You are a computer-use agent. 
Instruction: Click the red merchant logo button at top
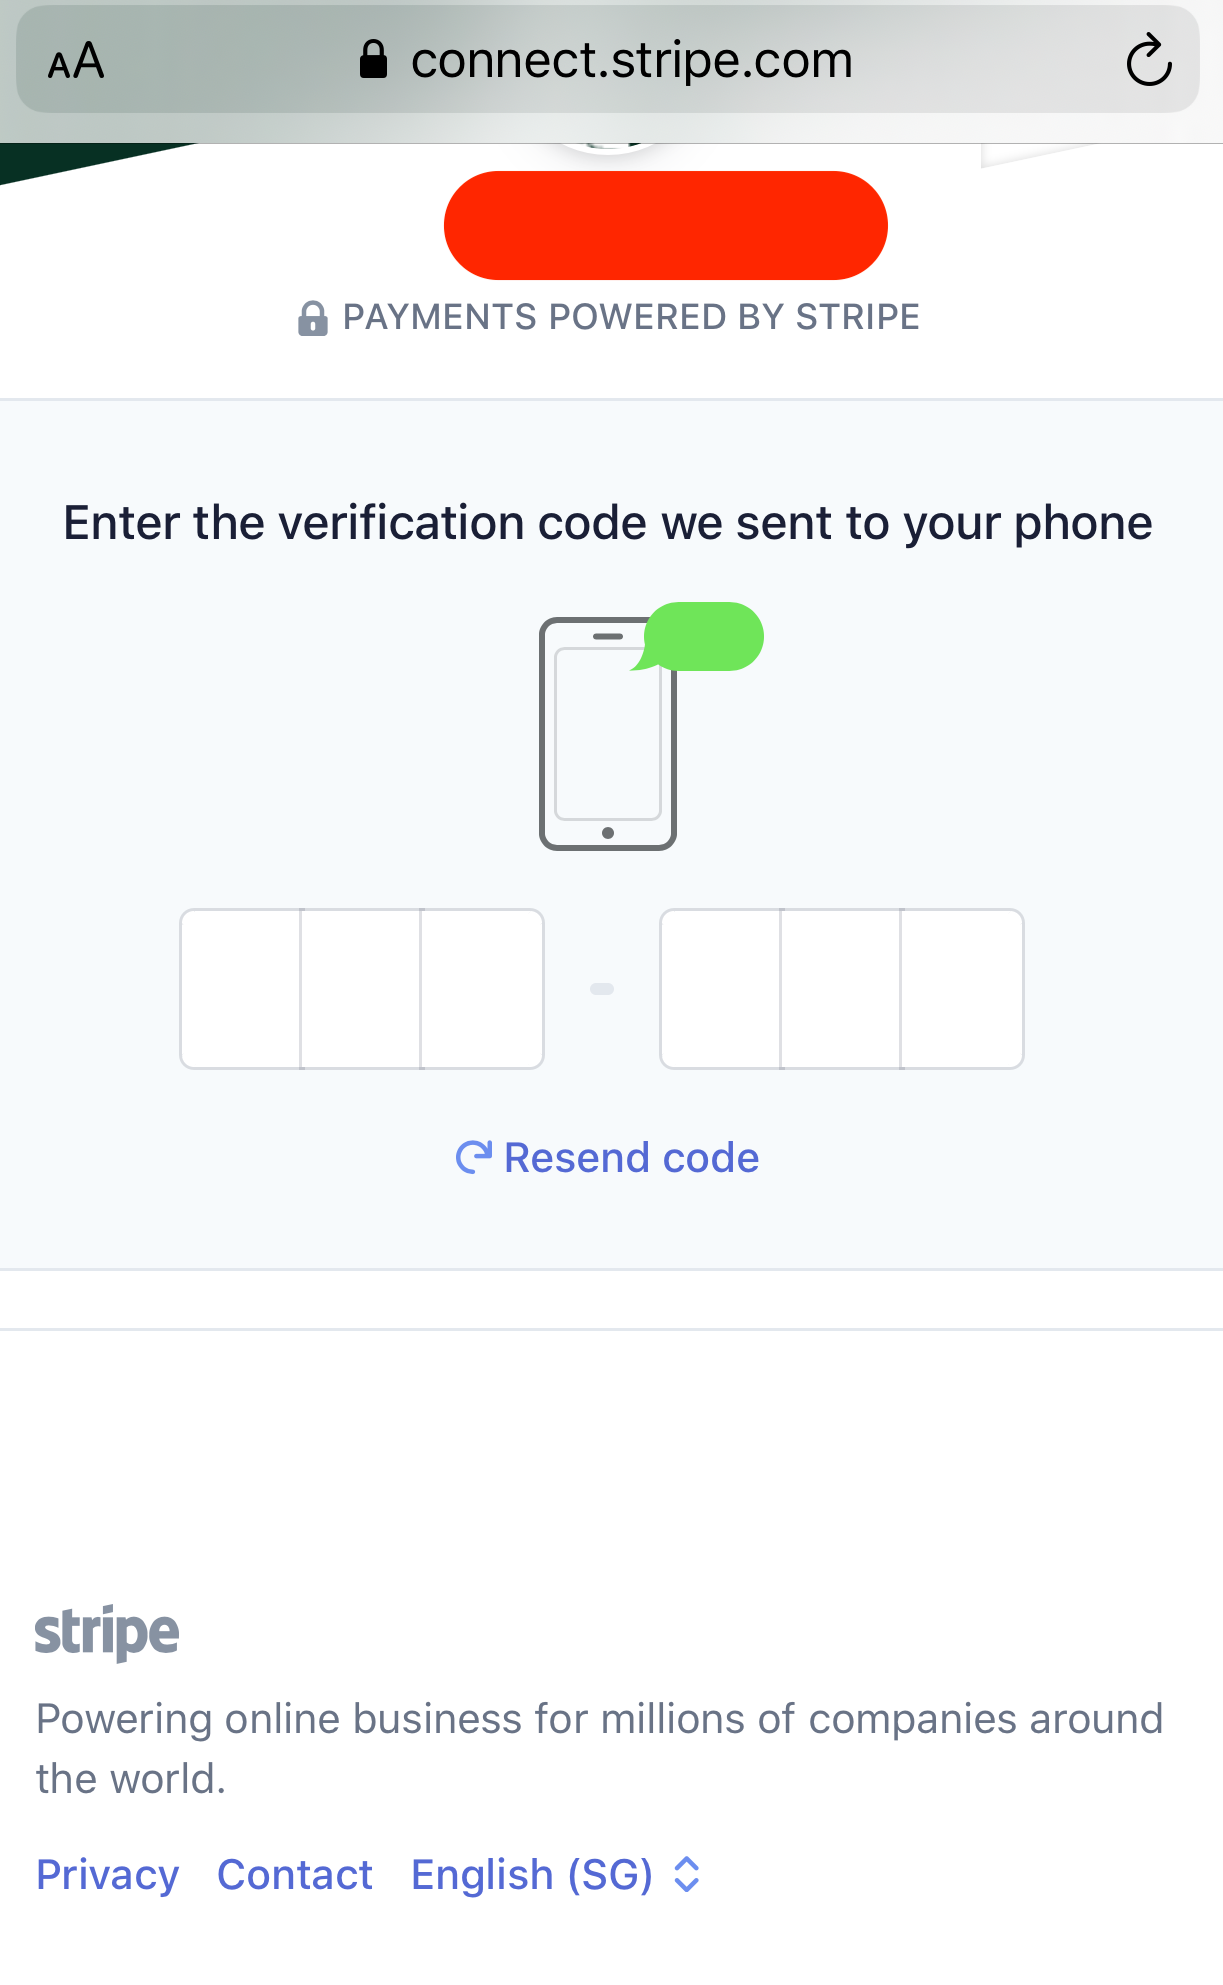[665, 225]
